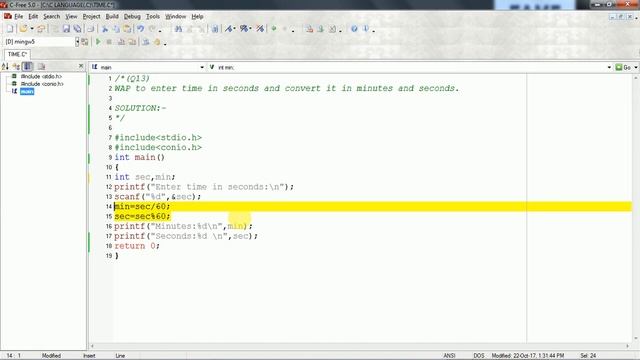
Task: Expand the main function selector dropdown
Action: click(202, 67)
